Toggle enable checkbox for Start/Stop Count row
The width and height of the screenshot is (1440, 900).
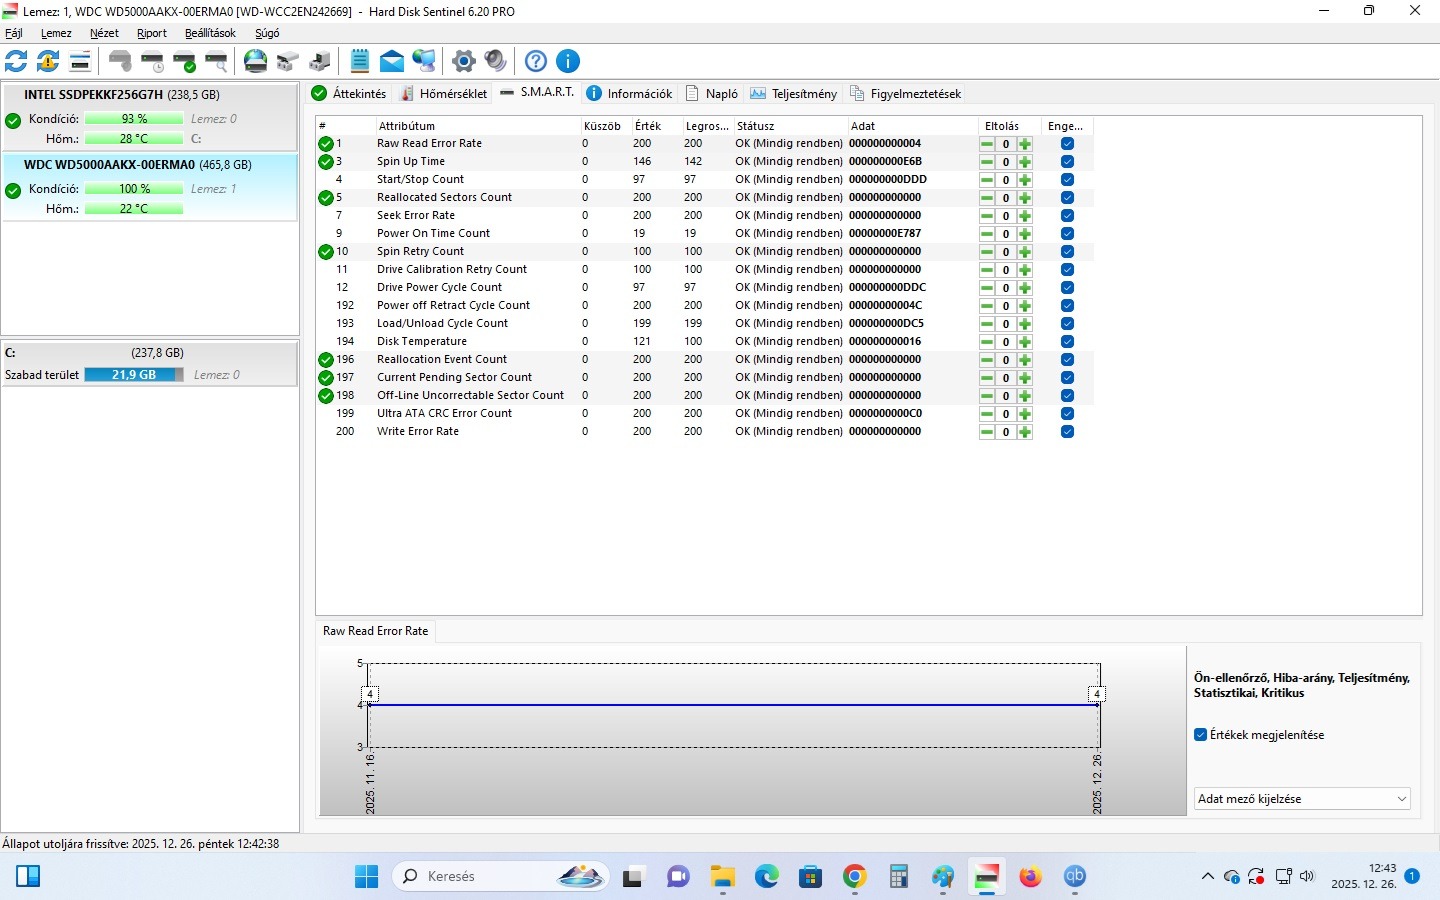point(1067,180)
